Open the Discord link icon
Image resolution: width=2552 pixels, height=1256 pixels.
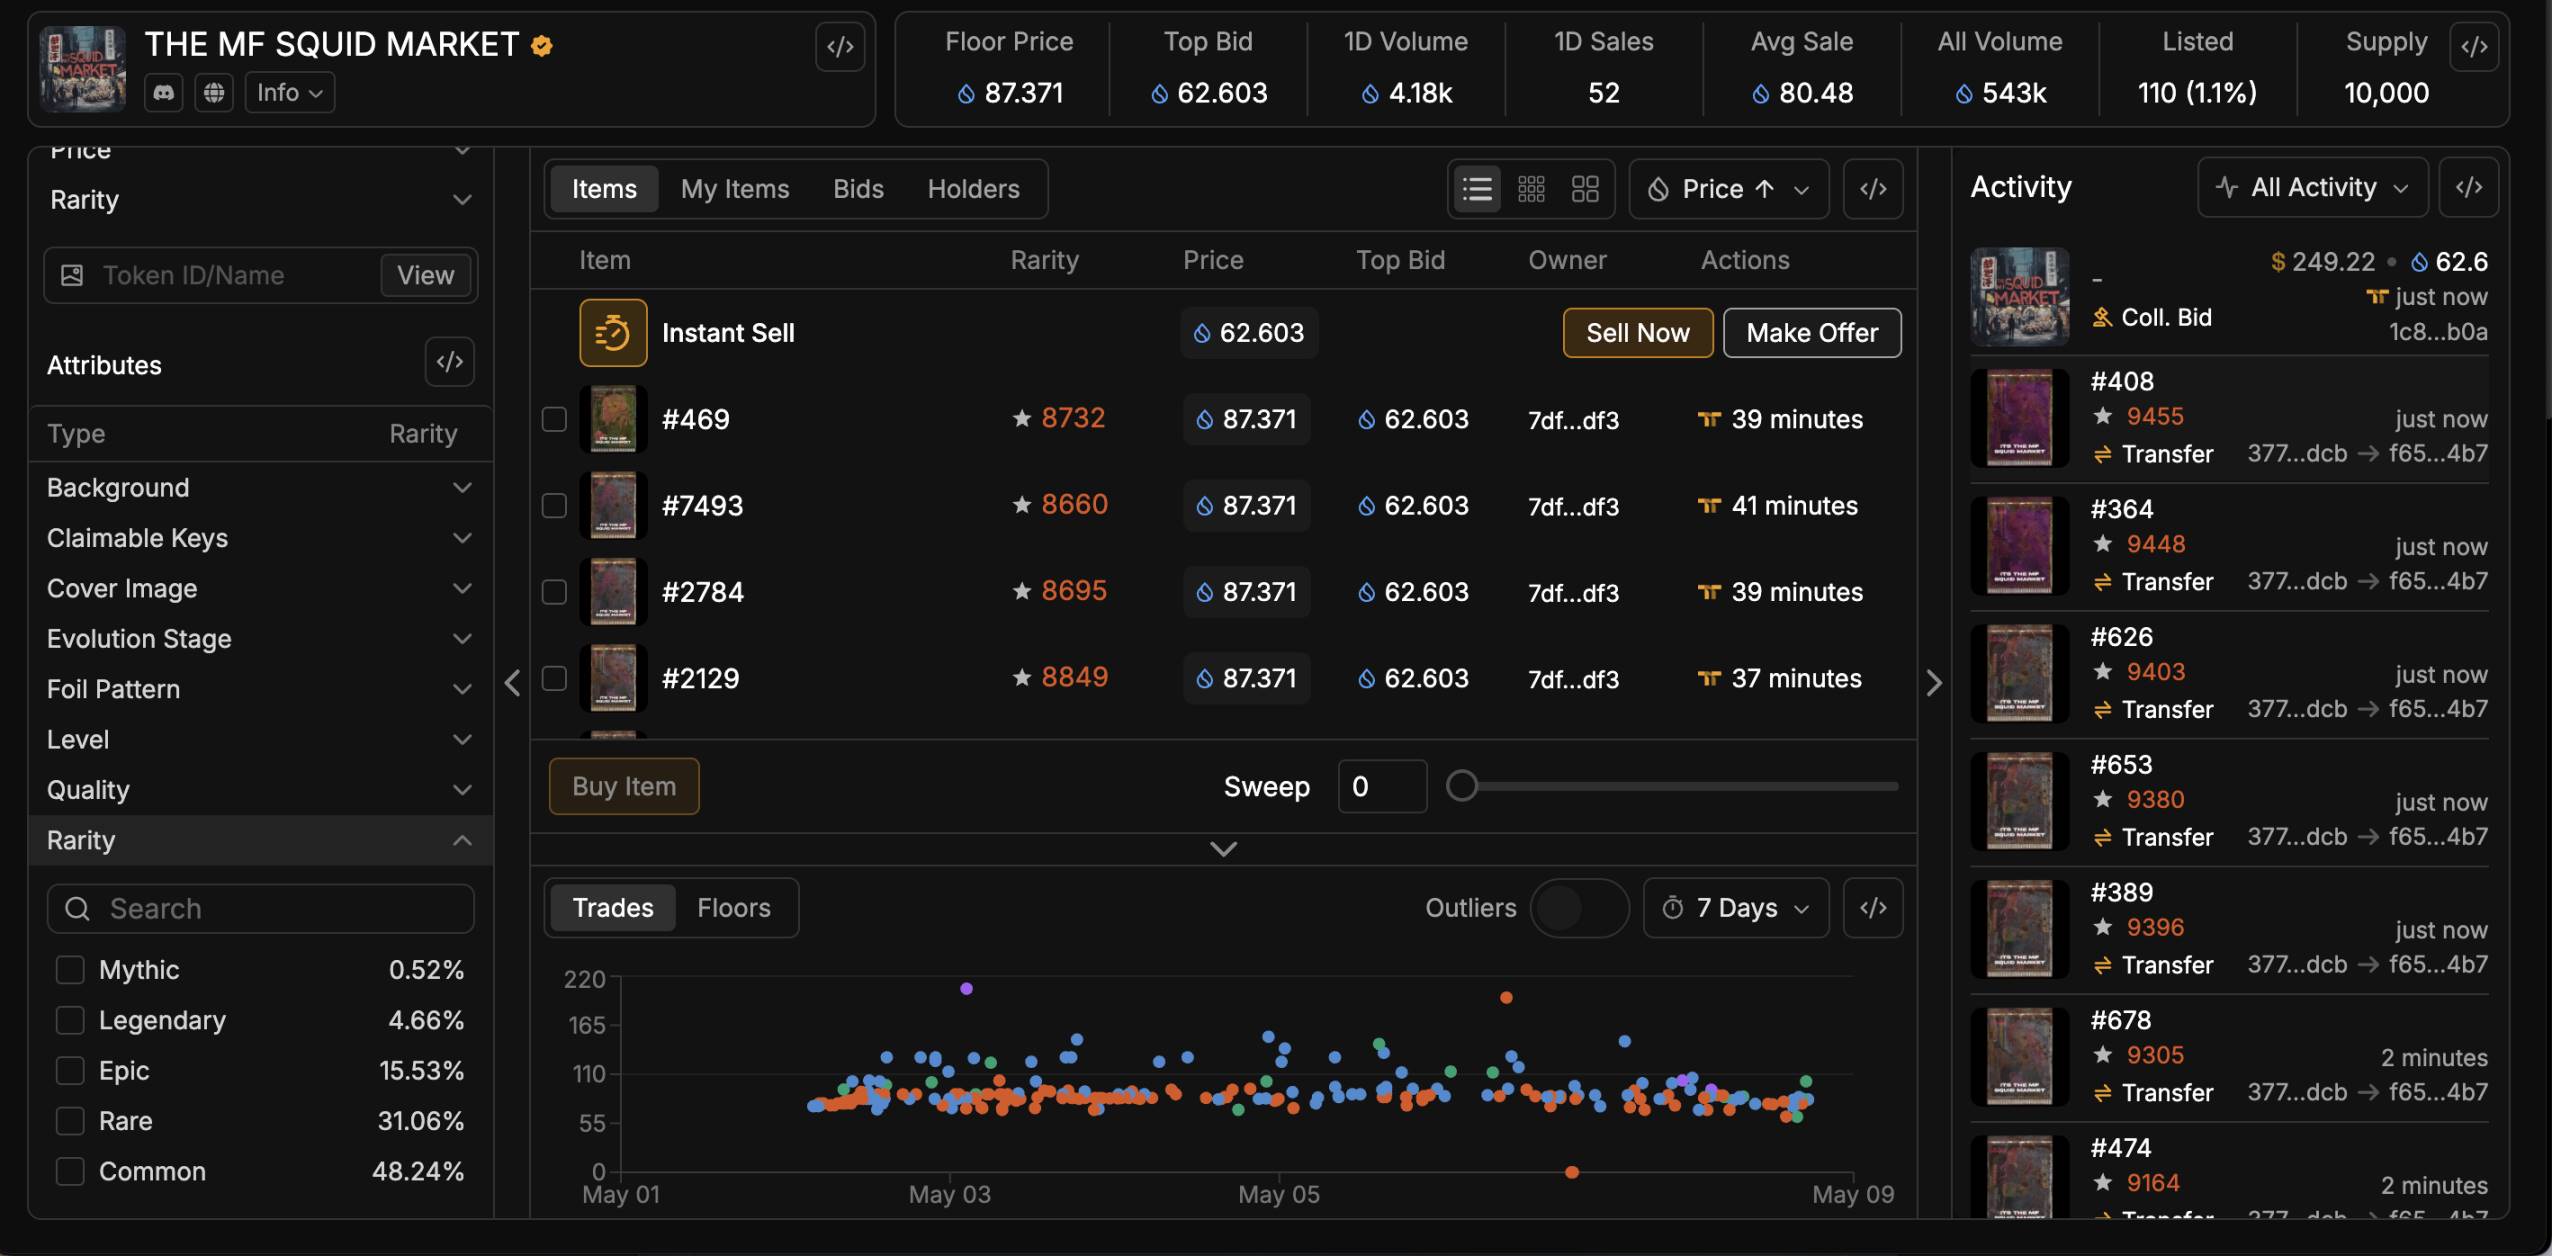164,93
